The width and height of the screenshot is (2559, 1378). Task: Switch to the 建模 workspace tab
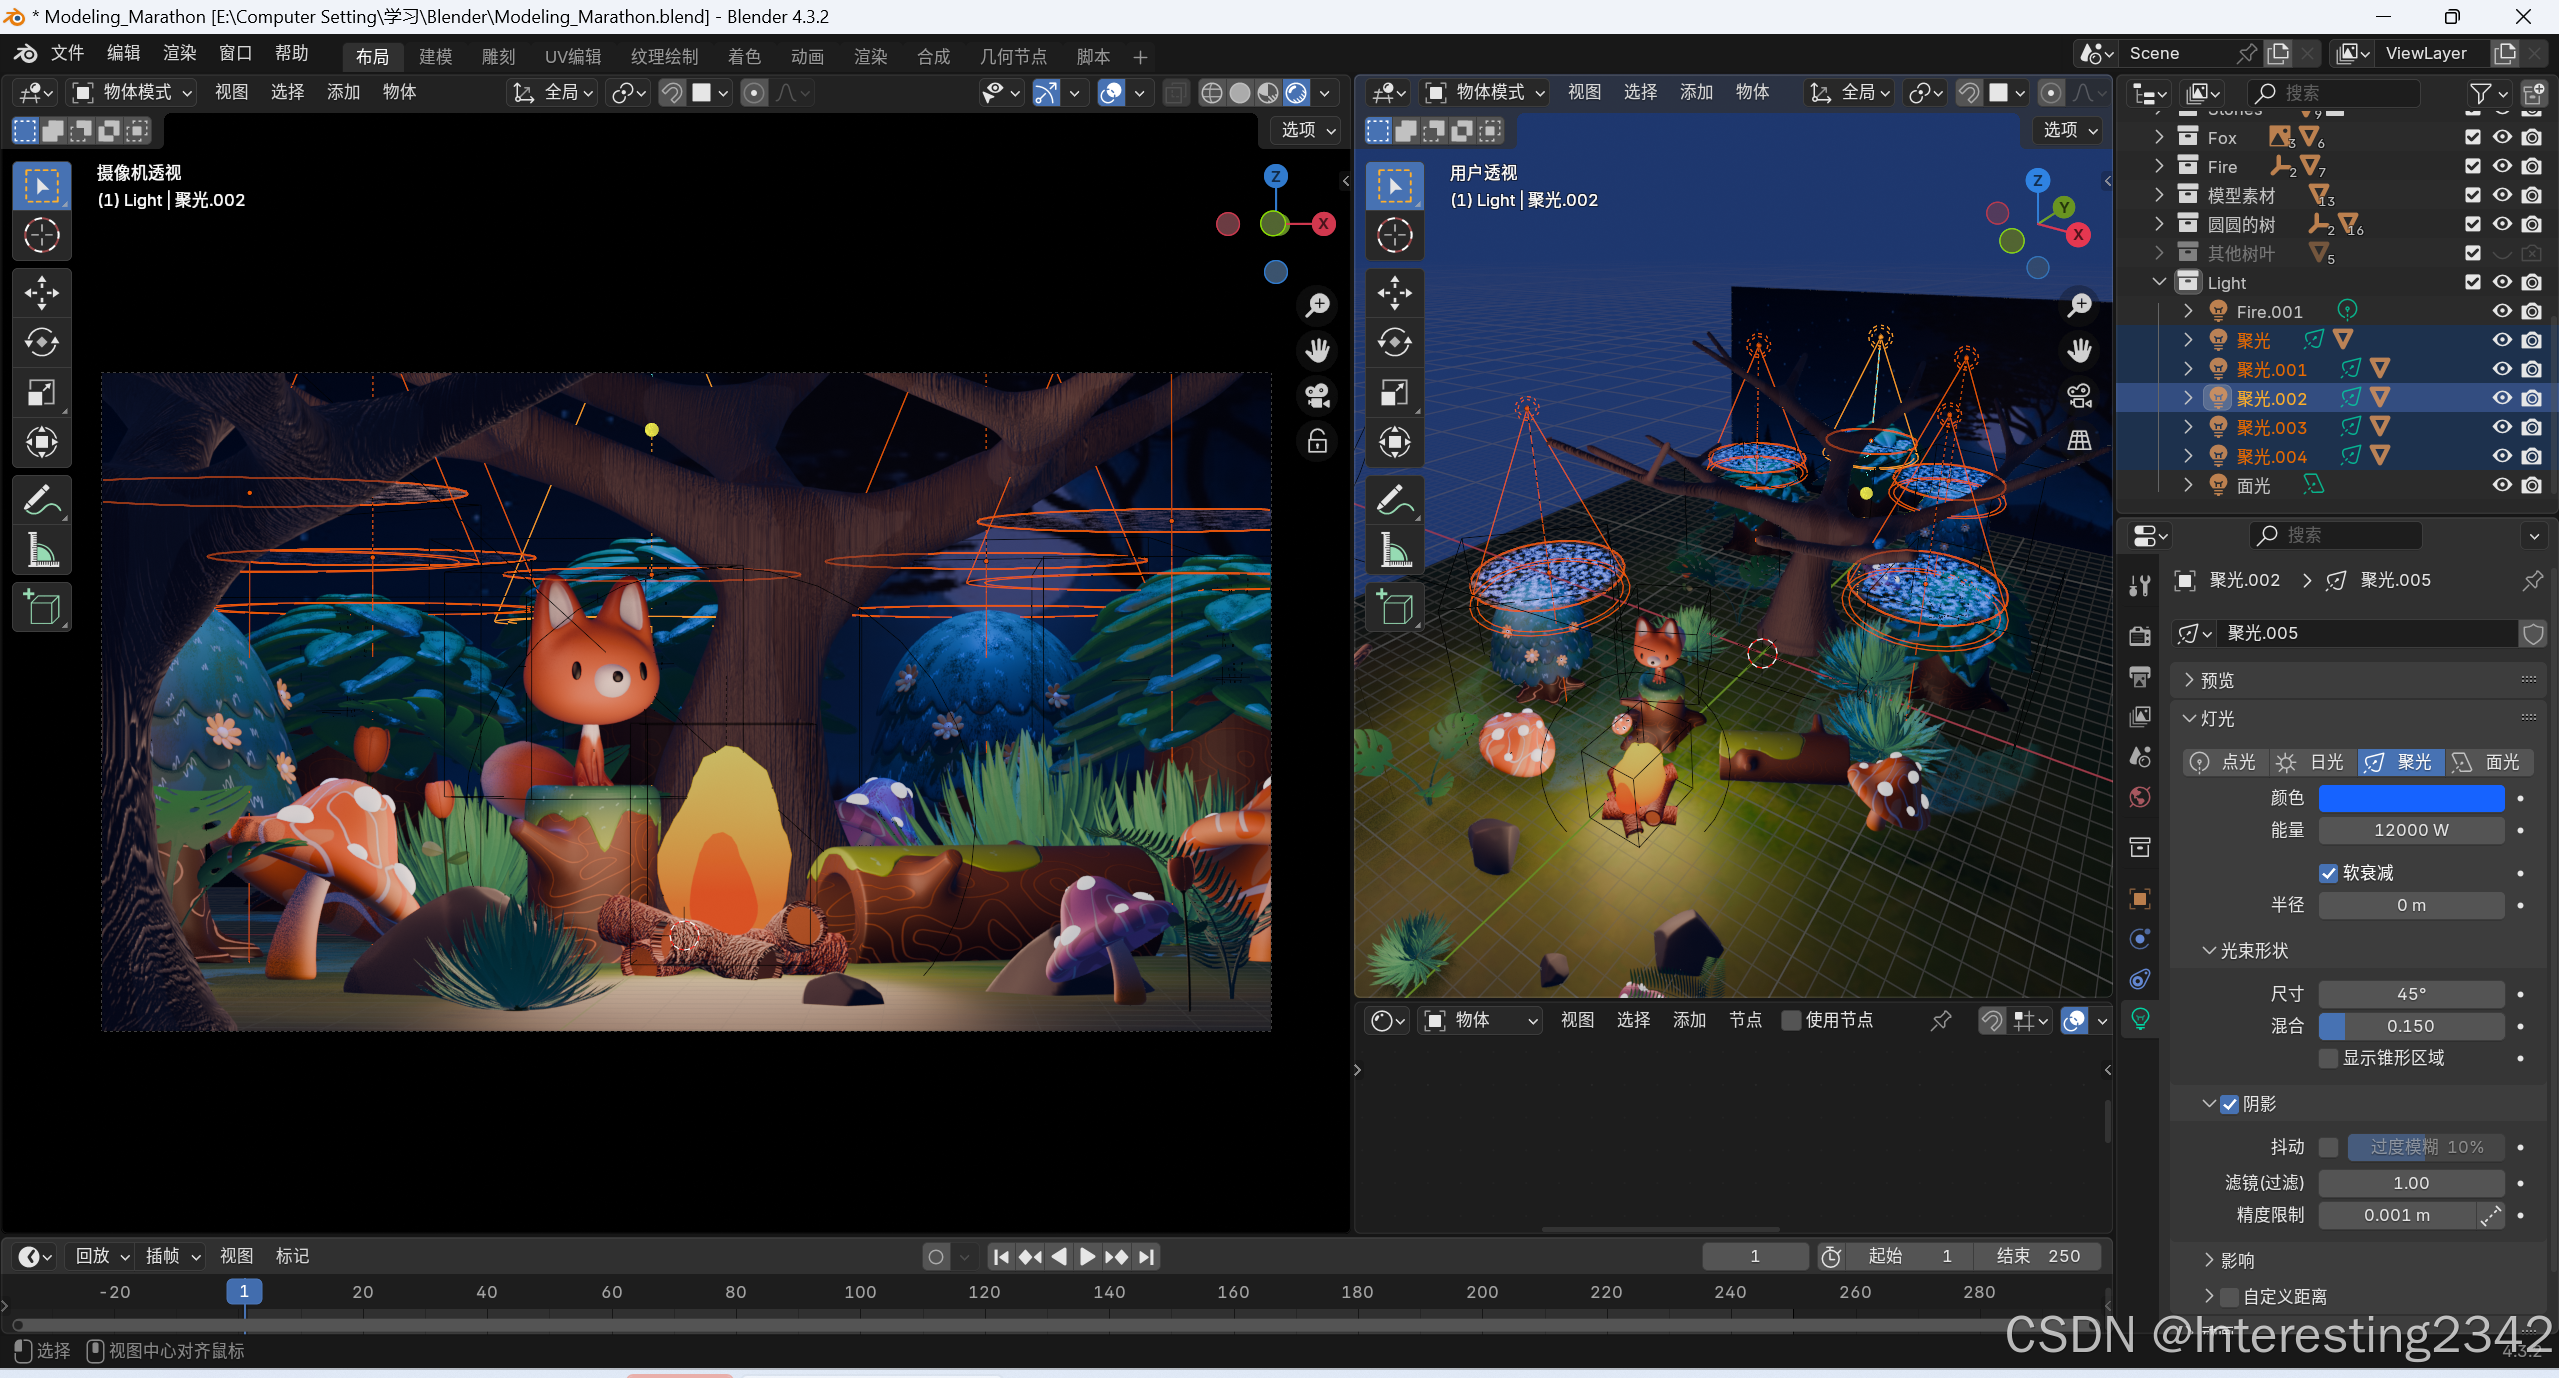[x=435, y=56]
